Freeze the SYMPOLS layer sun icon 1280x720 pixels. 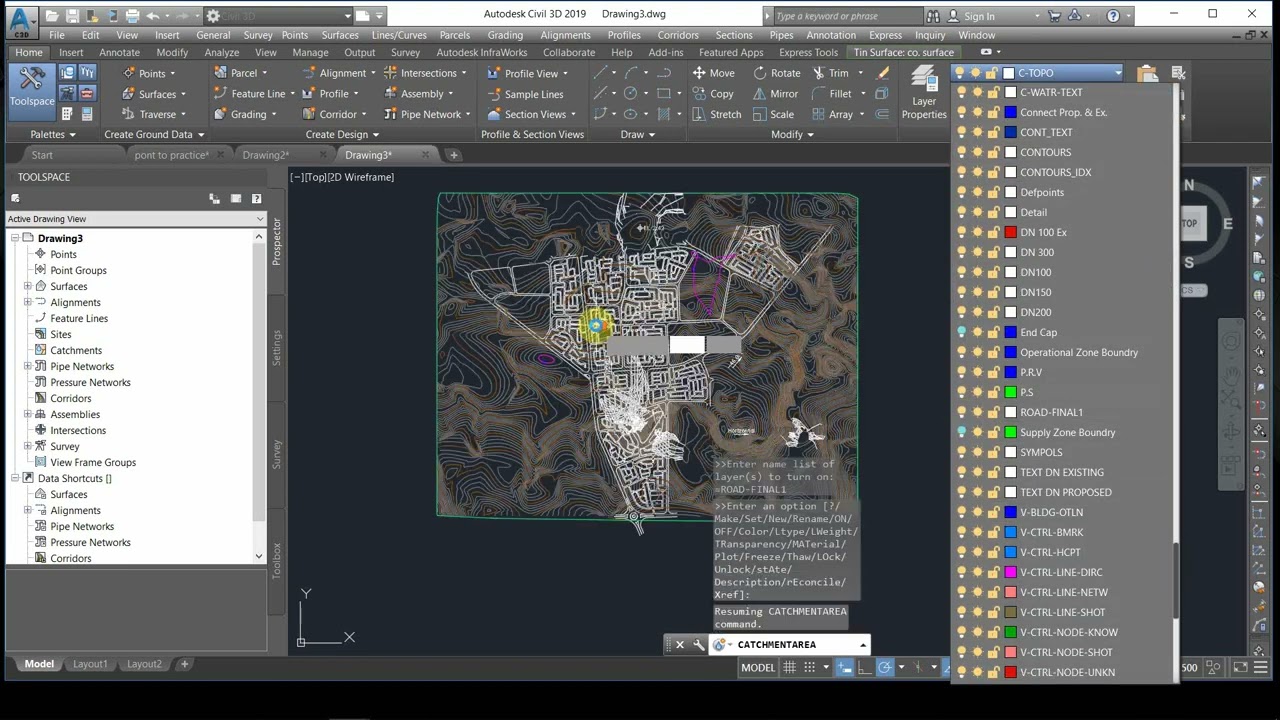tap(977, 452)
